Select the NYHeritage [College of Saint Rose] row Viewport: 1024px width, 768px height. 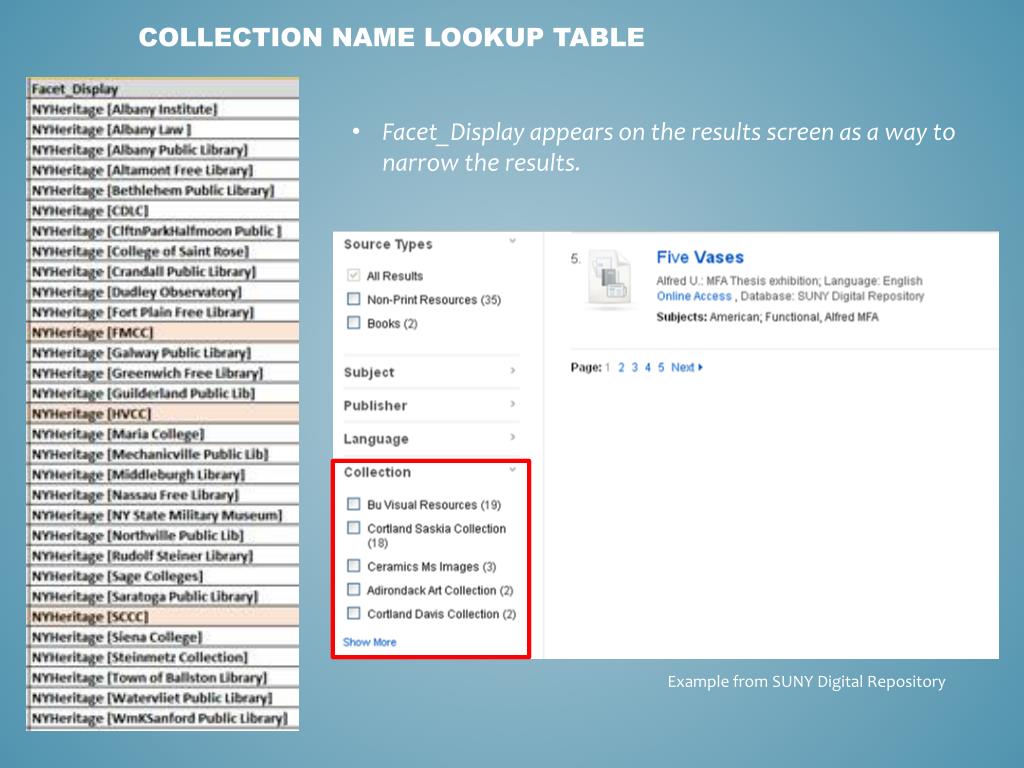click(163, 251)
